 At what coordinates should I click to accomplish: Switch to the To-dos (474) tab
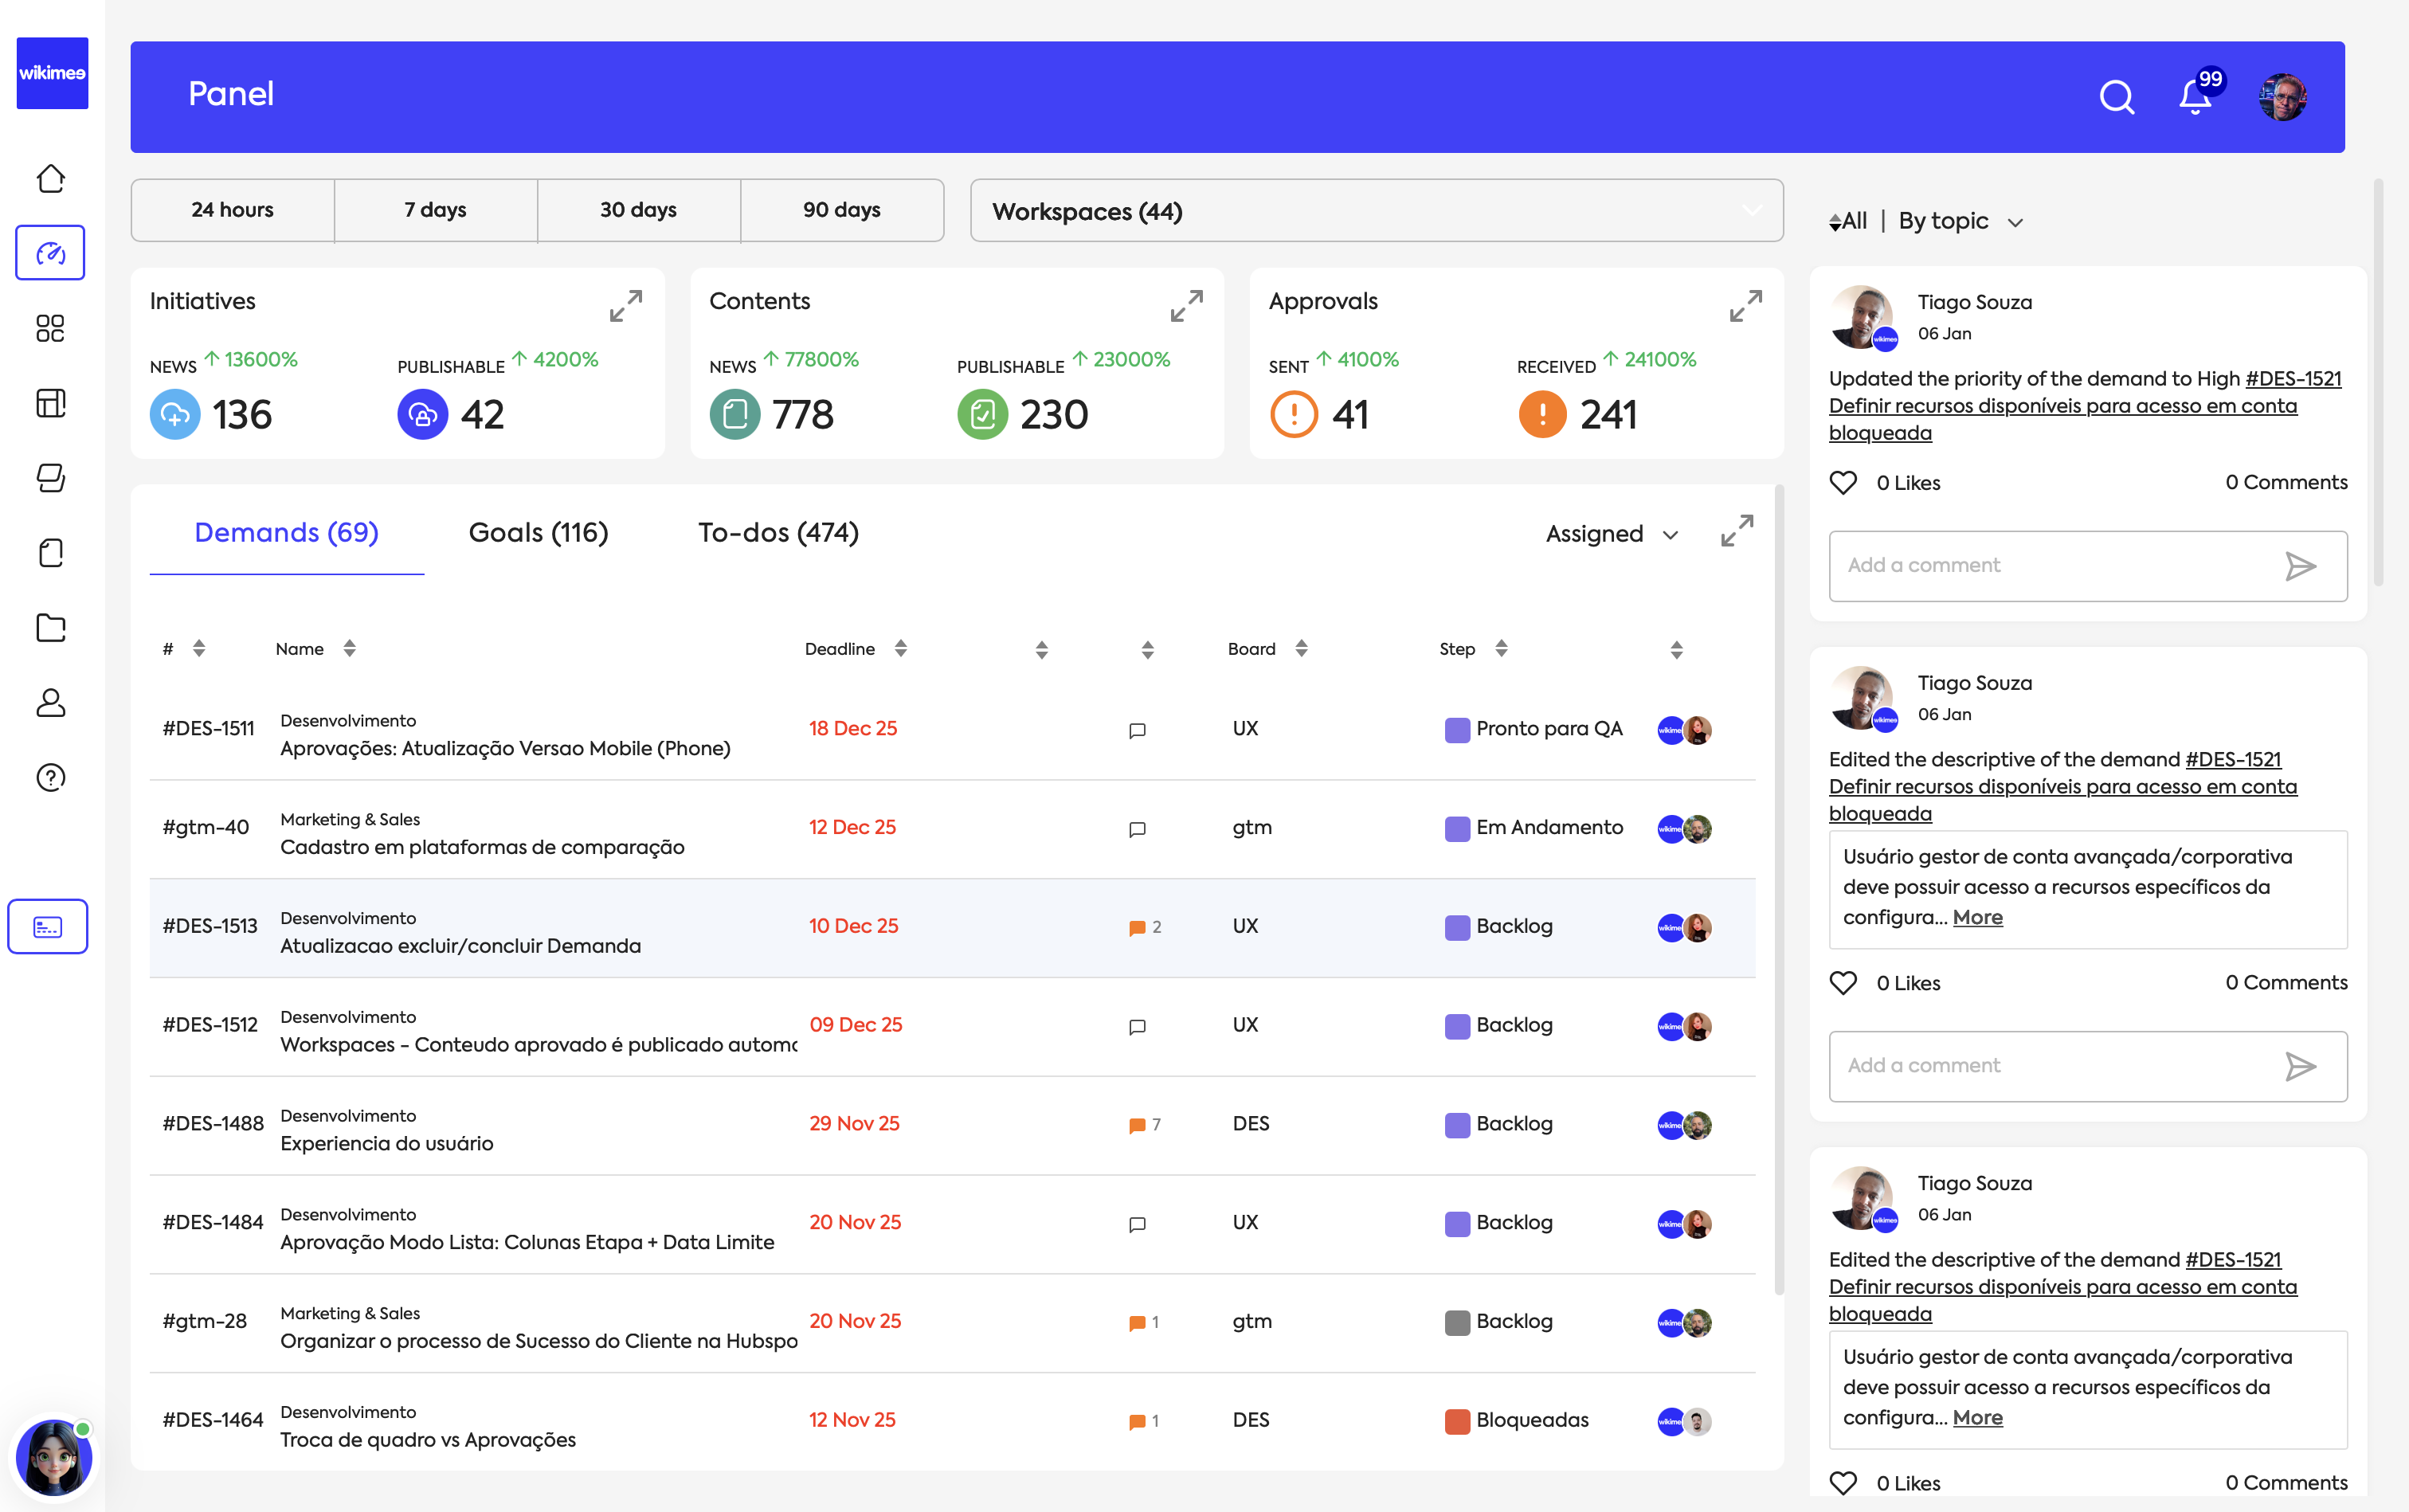click(x=778, y=532)
